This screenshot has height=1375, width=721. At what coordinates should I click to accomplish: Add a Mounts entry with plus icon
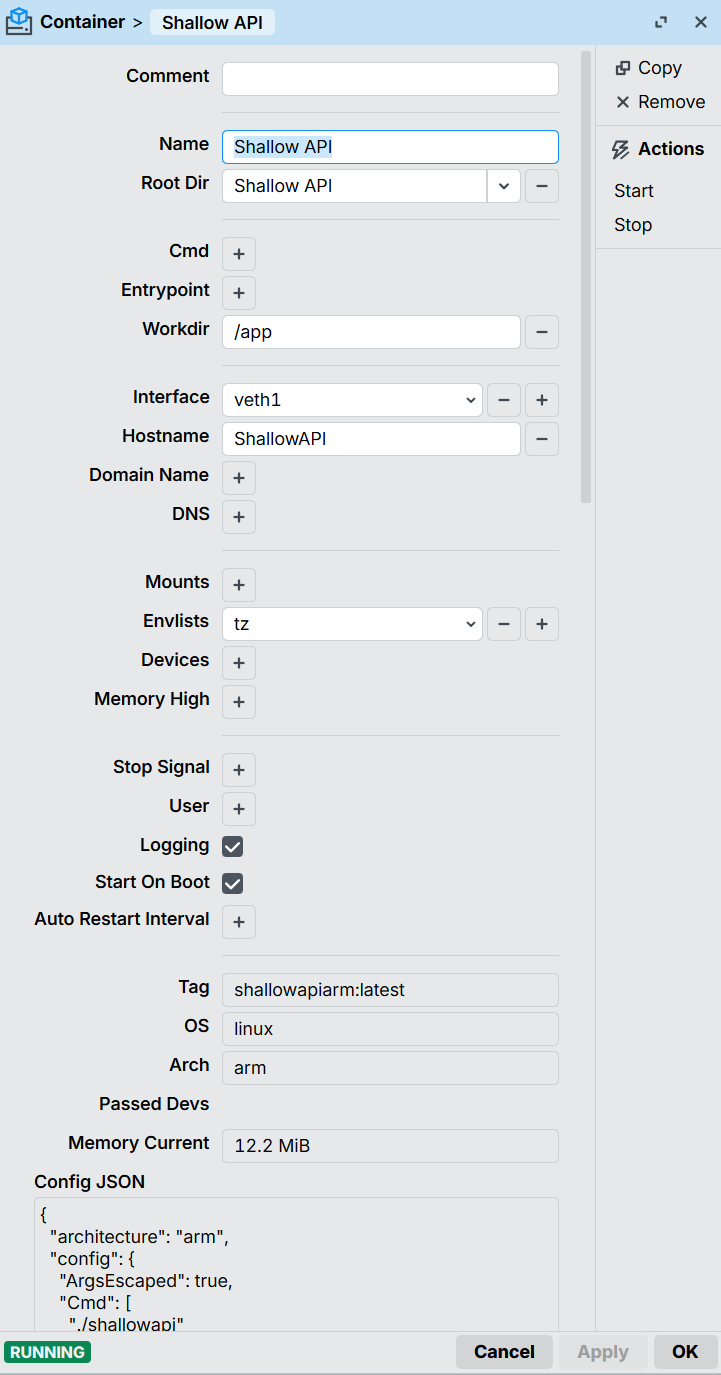click(239, 585)
